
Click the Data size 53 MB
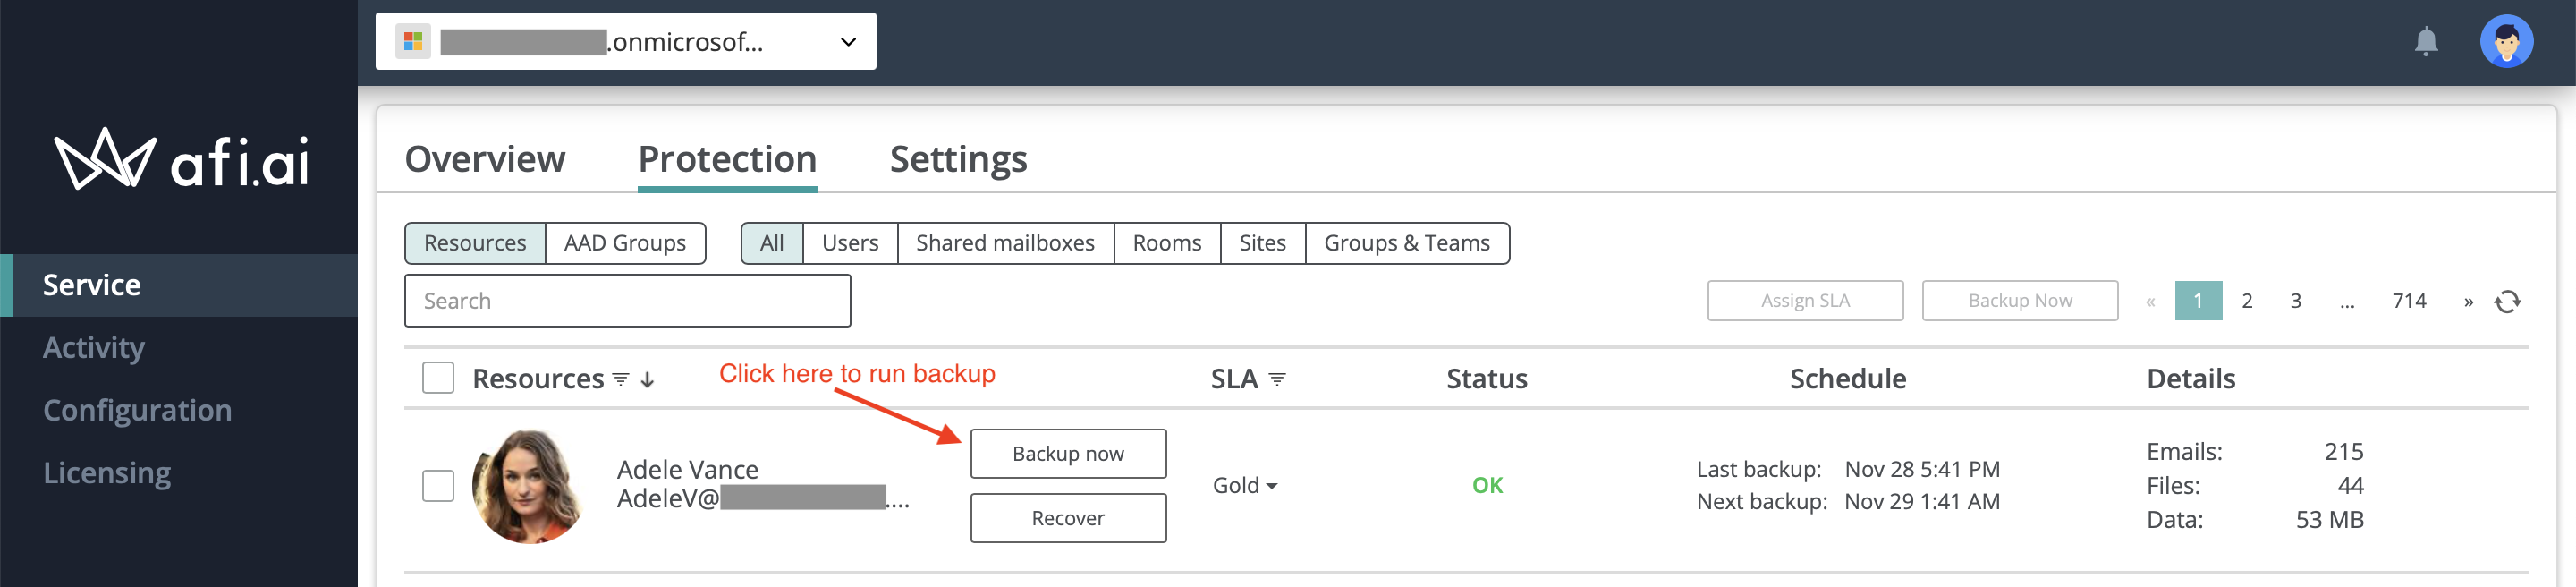coord(2329,520)
